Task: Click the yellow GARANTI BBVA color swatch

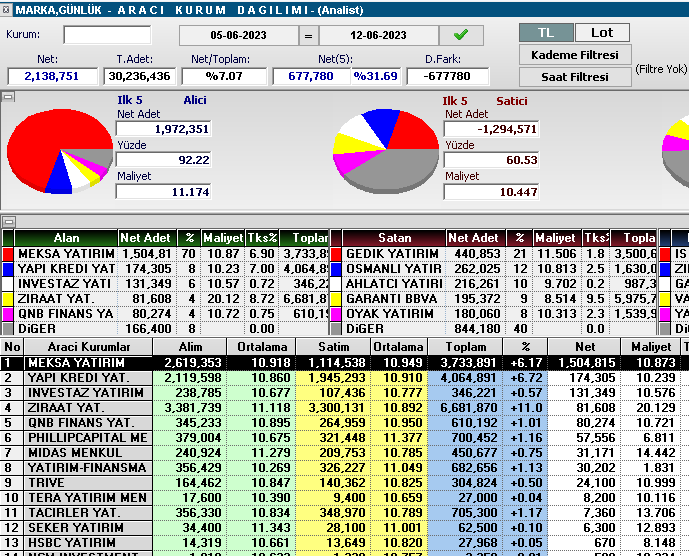Action: point(336,299)
